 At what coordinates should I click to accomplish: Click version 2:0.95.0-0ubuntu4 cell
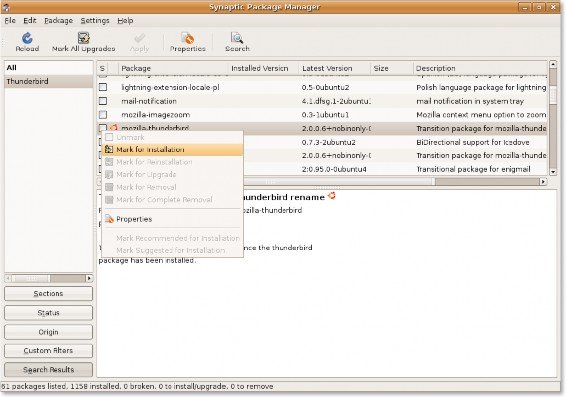pyautogui.click(x=334, y=169)
